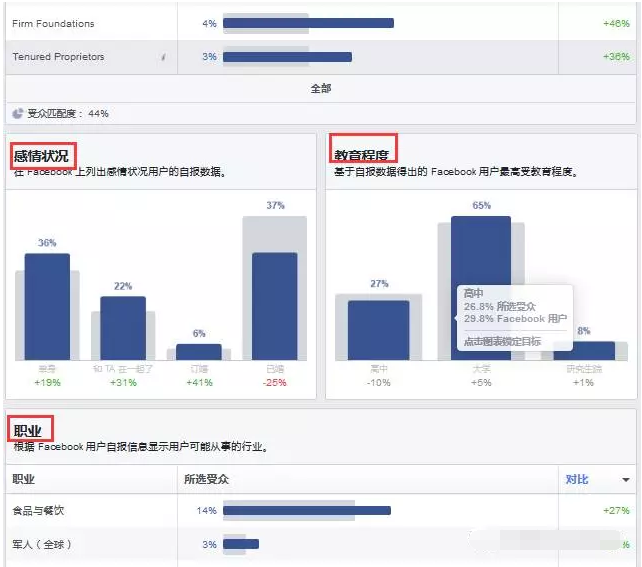Click the 6% engaged status bar
Screen dimensions: 642x567
(x=199, y=352)
